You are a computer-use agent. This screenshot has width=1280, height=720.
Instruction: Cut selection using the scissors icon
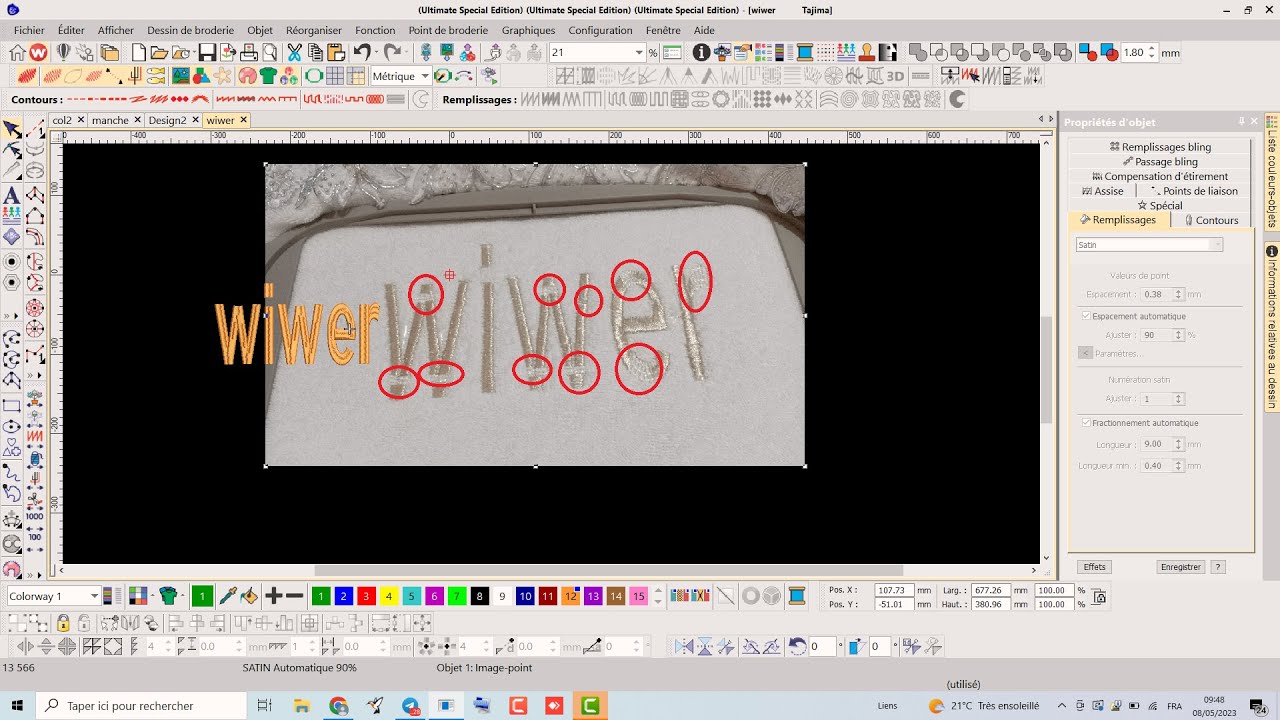[x=294, y=53]
